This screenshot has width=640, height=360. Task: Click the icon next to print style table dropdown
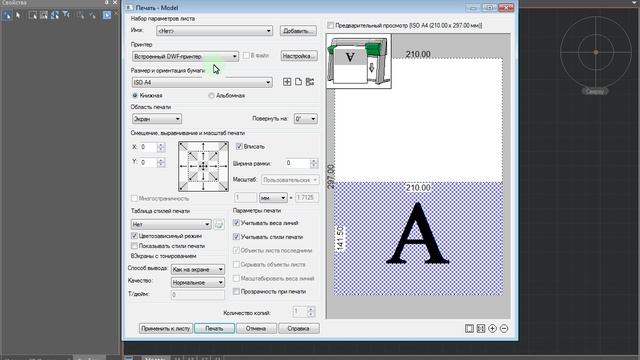[219, 224]
